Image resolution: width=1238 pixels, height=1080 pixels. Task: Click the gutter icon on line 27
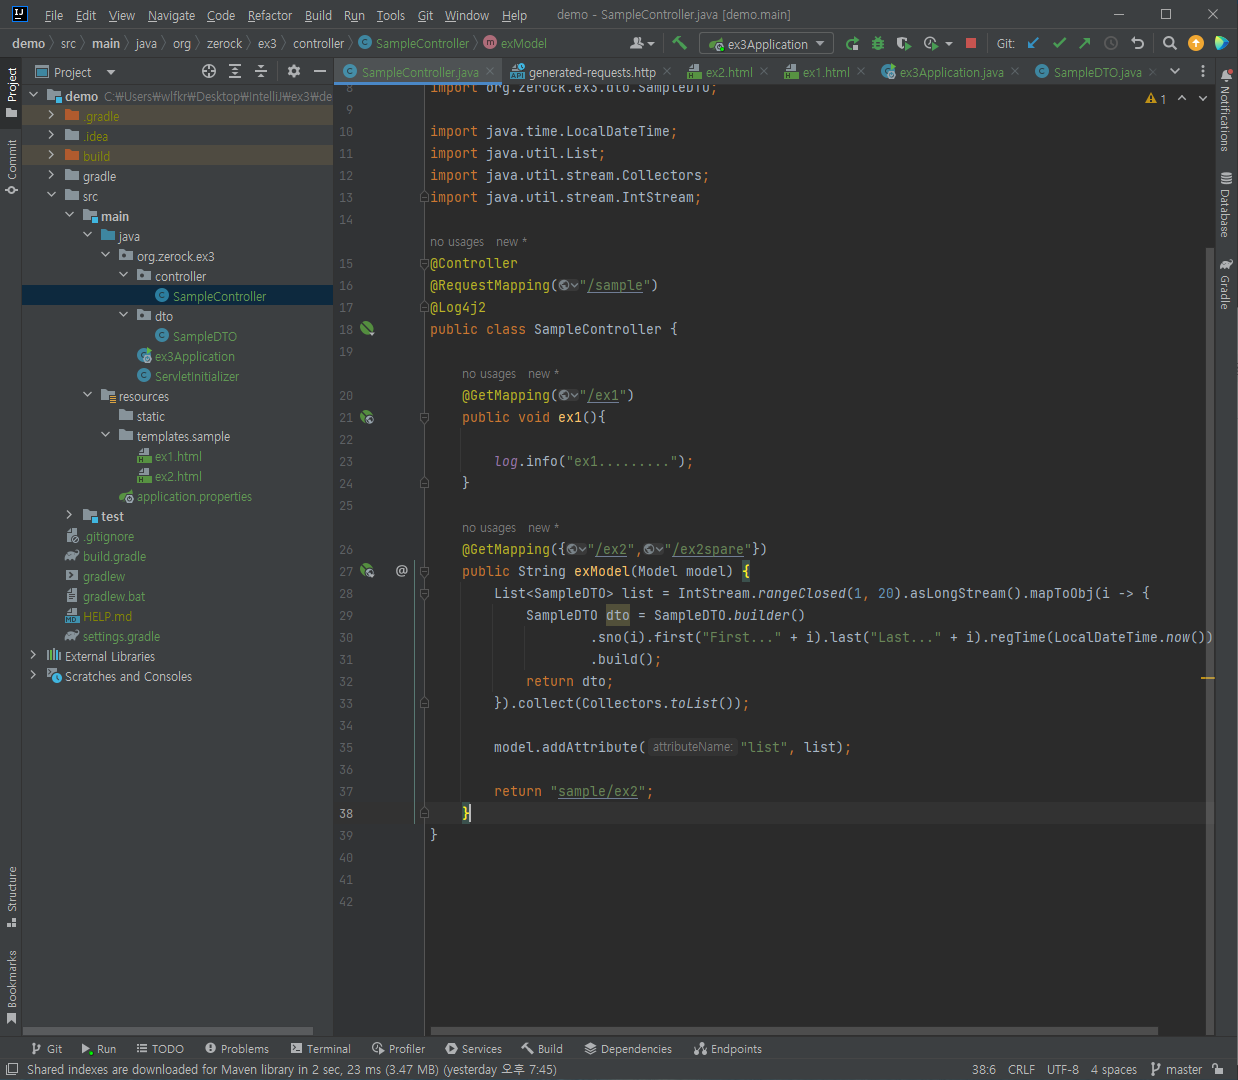tap(367, 571)
